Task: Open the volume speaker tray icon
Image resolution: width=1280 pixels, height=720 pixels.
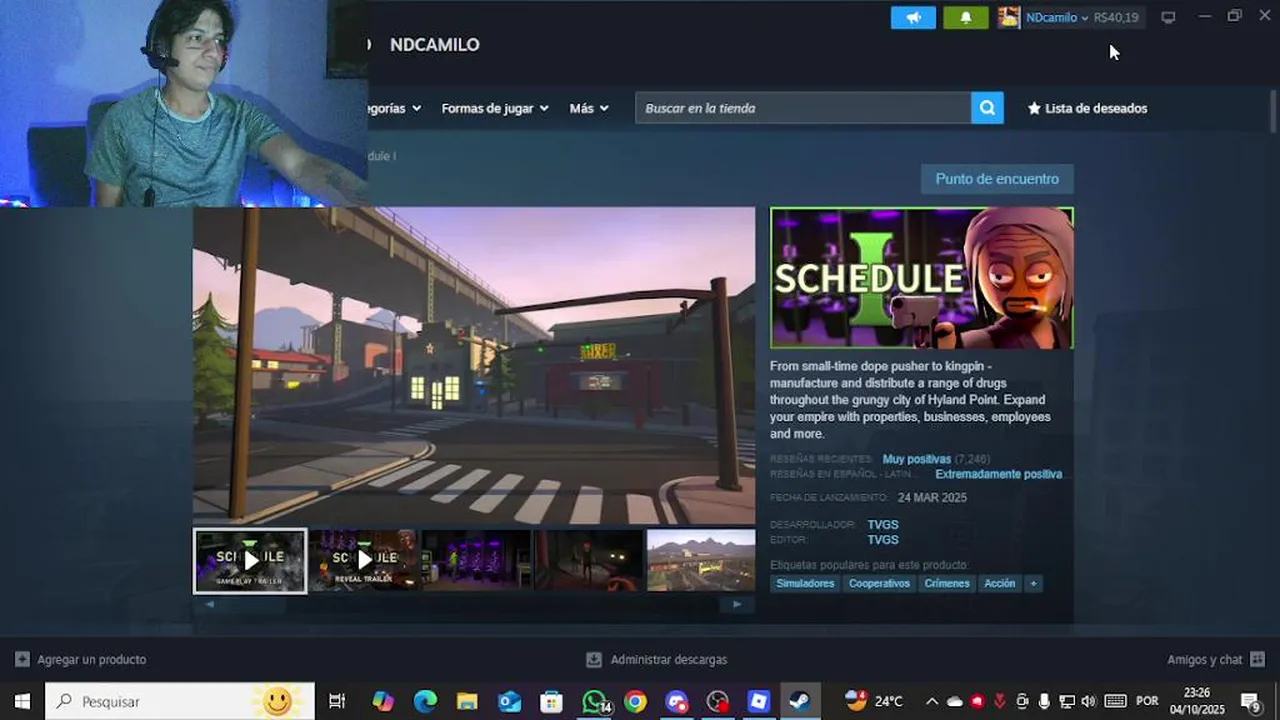Action: [x=1088, y=701]
